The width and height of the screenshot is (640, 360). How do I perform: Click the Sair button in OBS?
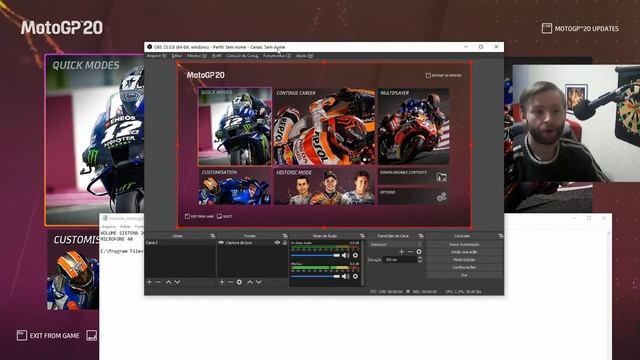[464, 275]
